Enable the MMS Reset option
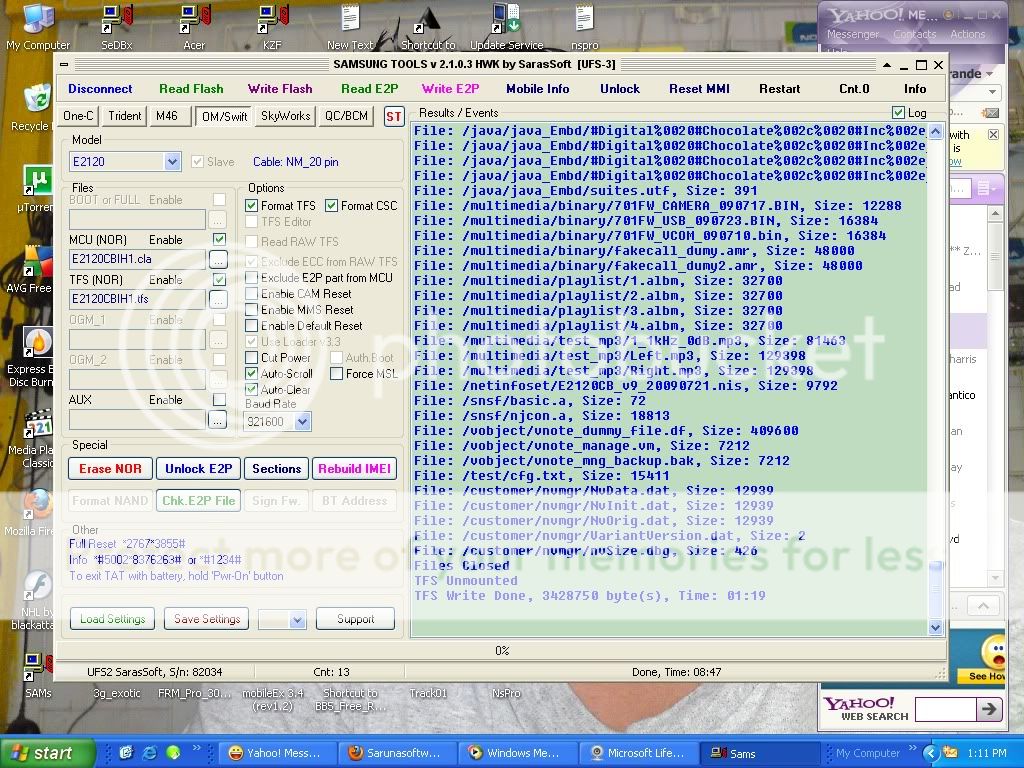1024x768 pixels. (251, 310)
